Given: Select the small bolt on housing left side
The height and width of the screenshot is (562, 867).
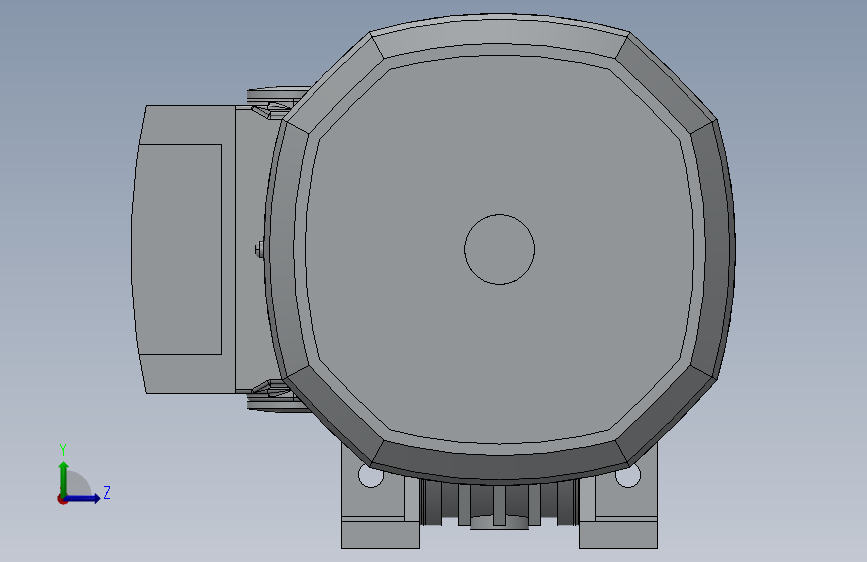Looking at the screenshot, I should (259, 249).
